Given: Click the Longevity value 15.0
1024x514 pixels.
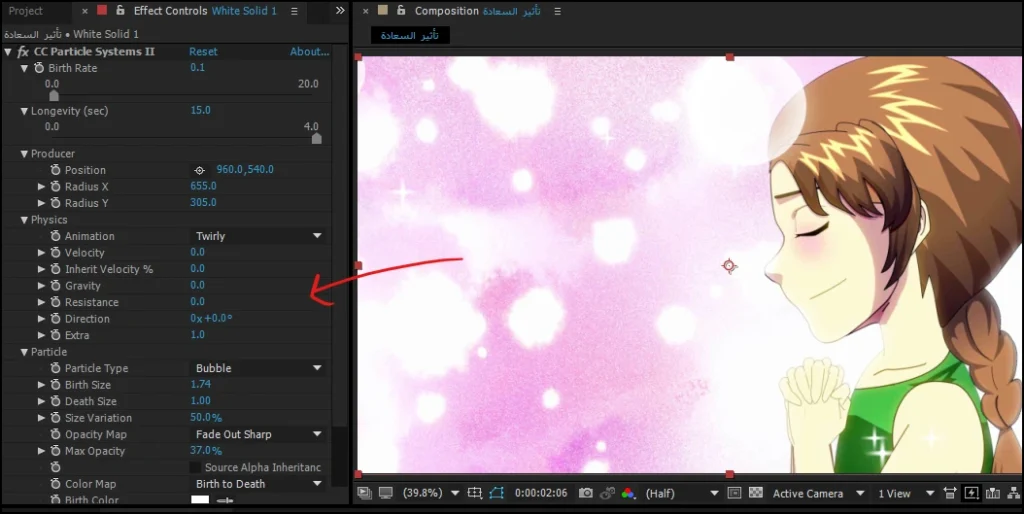Looking at the screenshot, I should [200, 110].
